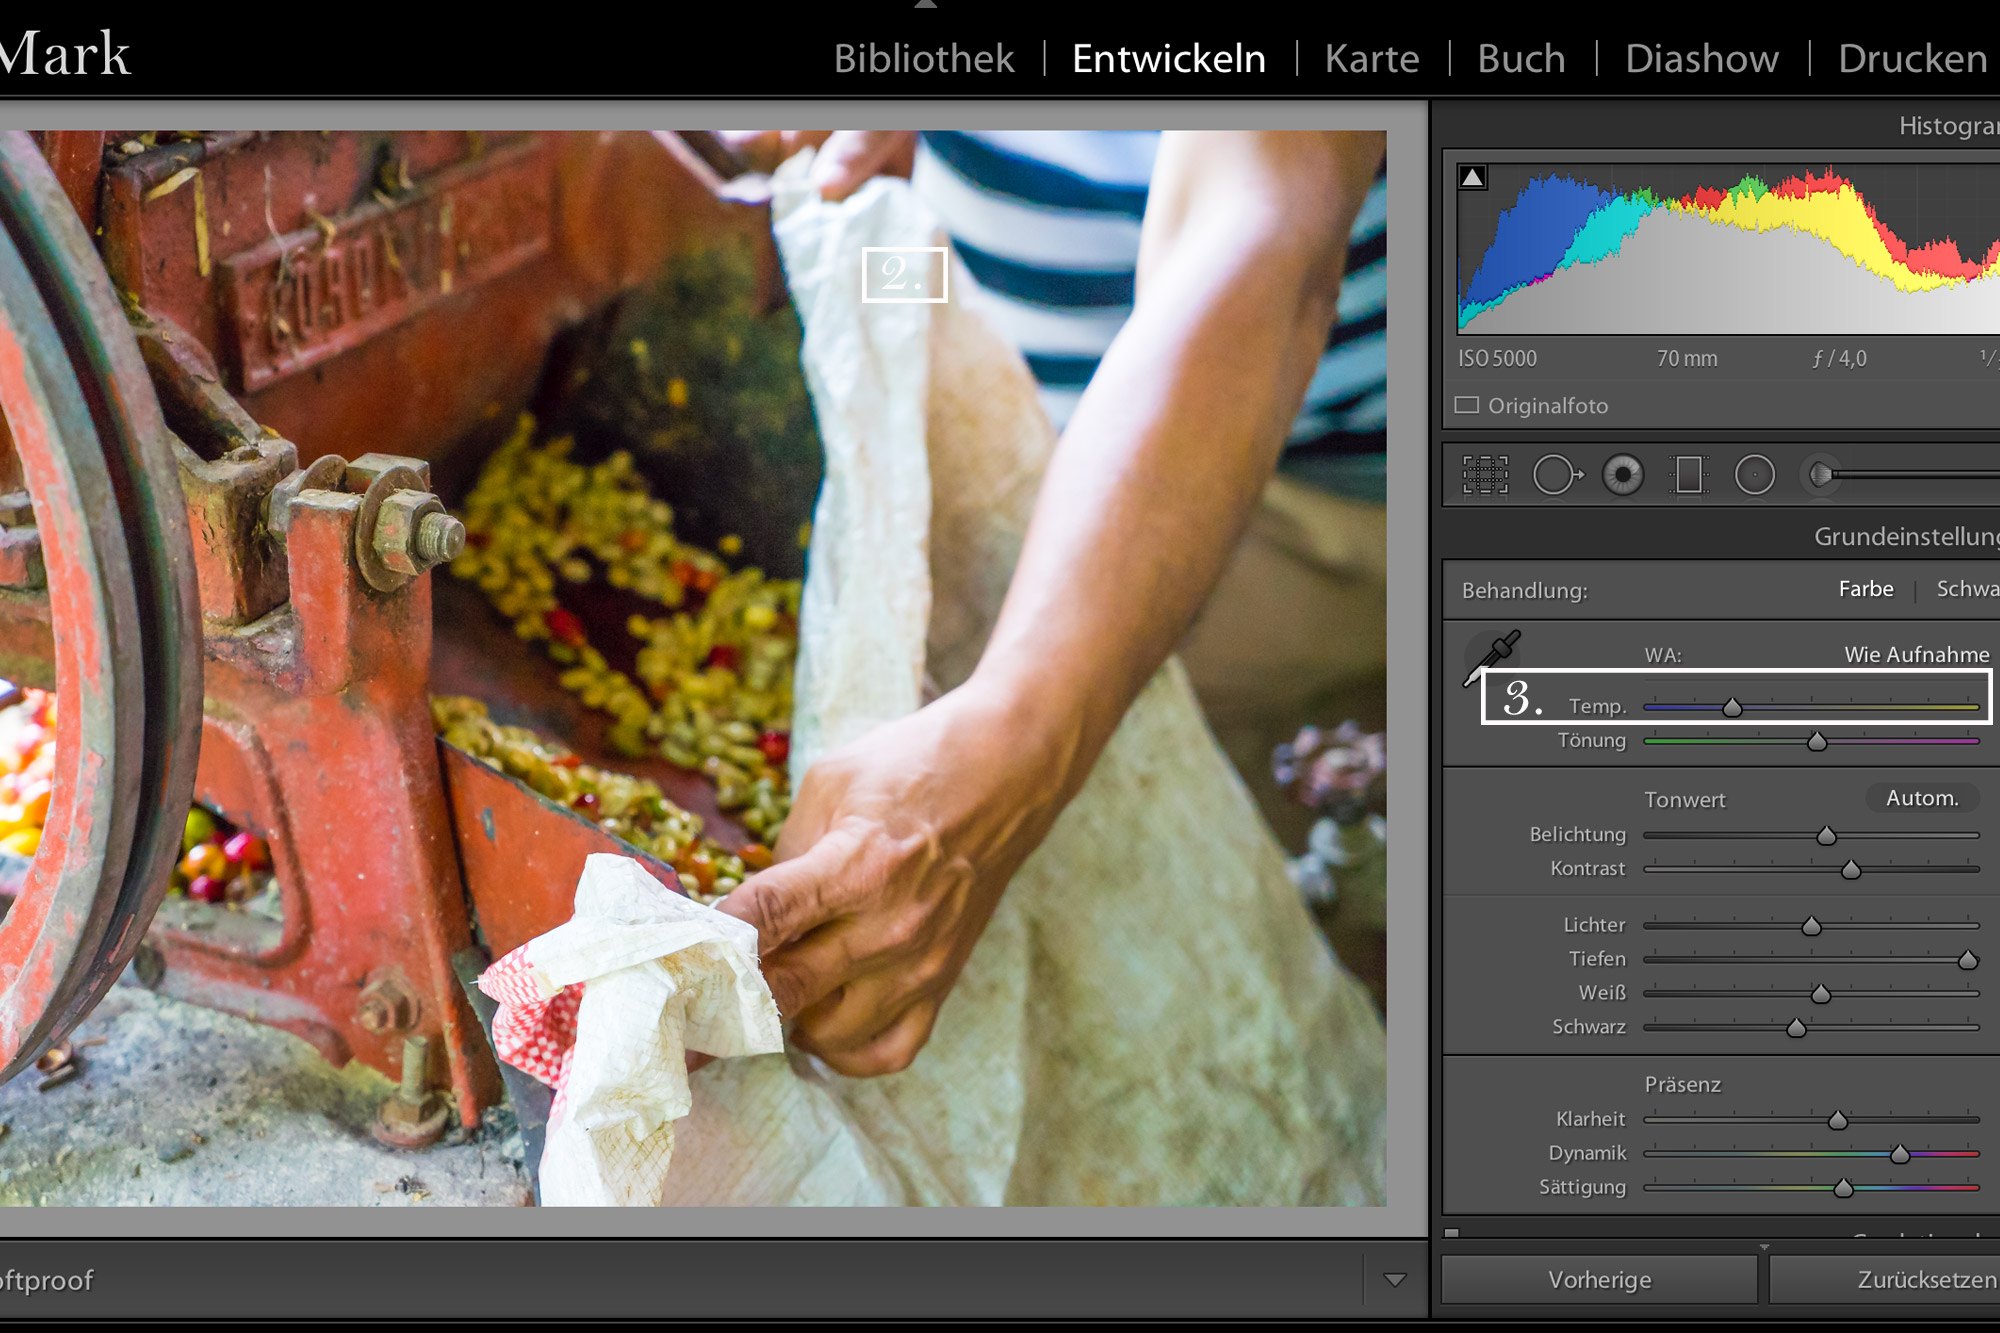Expand the arrow next to Softproof

(1396, 1280)
